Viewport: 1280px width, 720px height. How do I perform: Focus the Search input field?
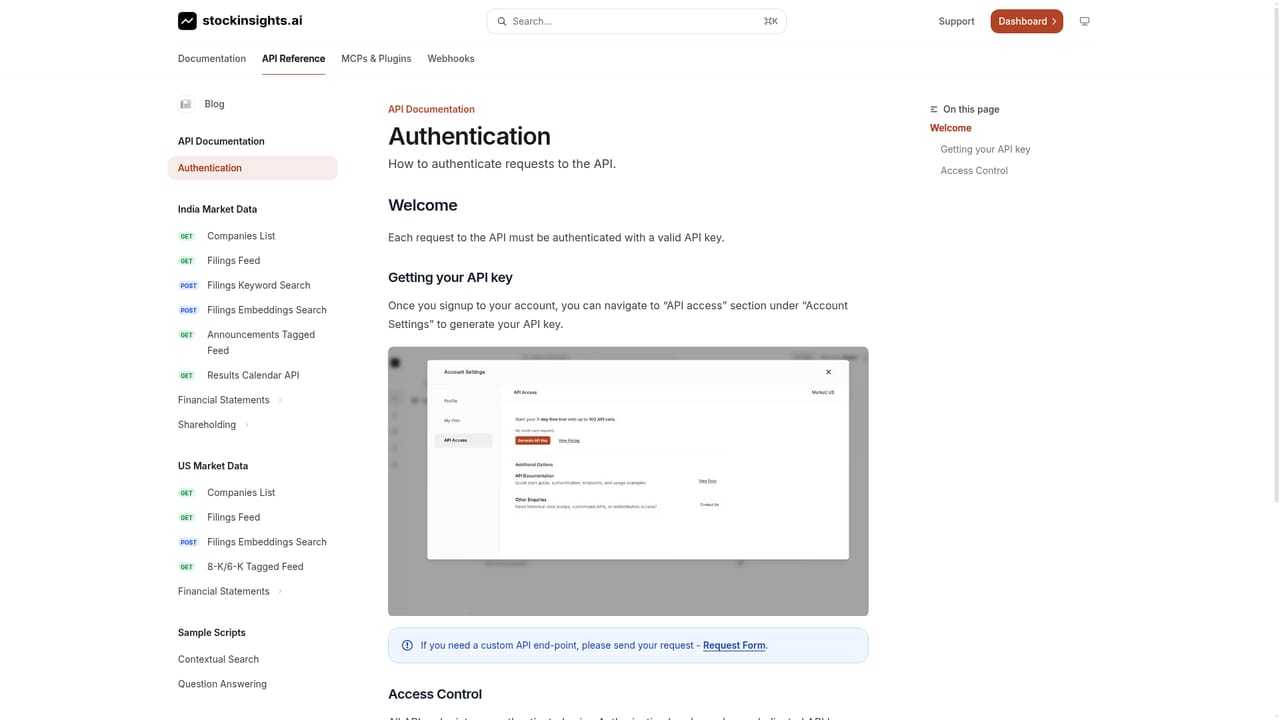[636, 21]
